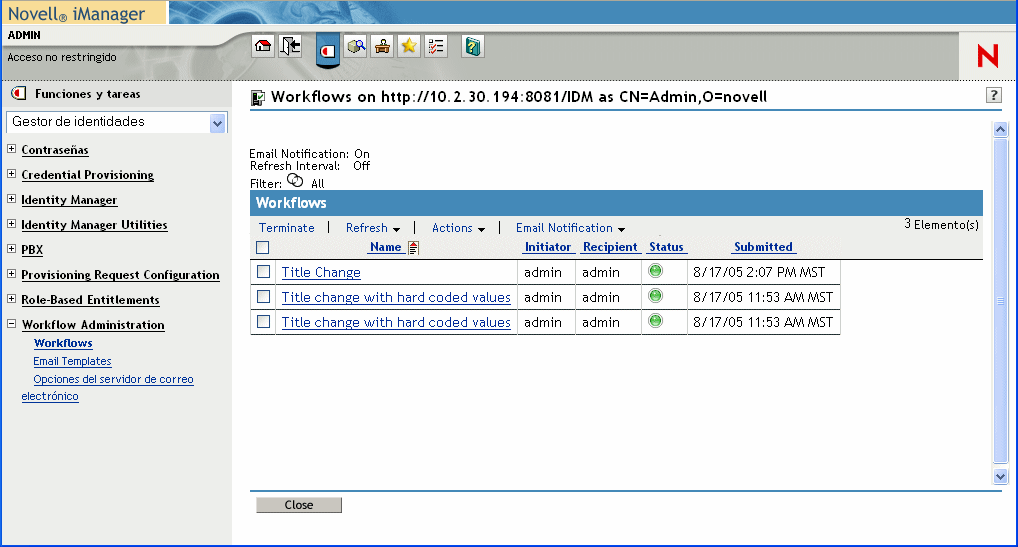Sort by Submitted column header
Screen dimensions: 1018x547
[764, 247]
